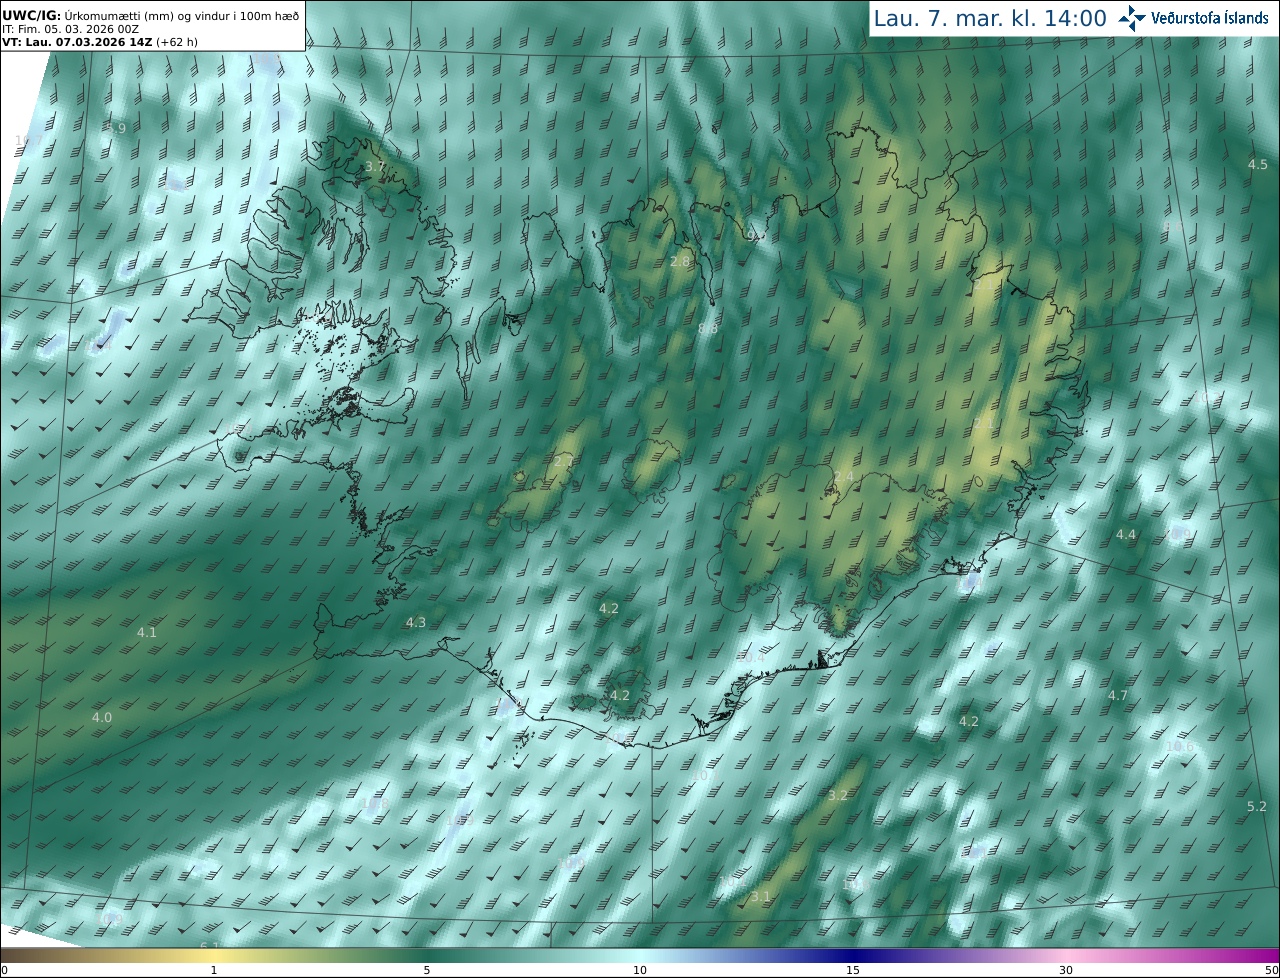This screenshot has height=978, width=1280.
Task: Click the '0' label on the color scale
Action: 4,970
